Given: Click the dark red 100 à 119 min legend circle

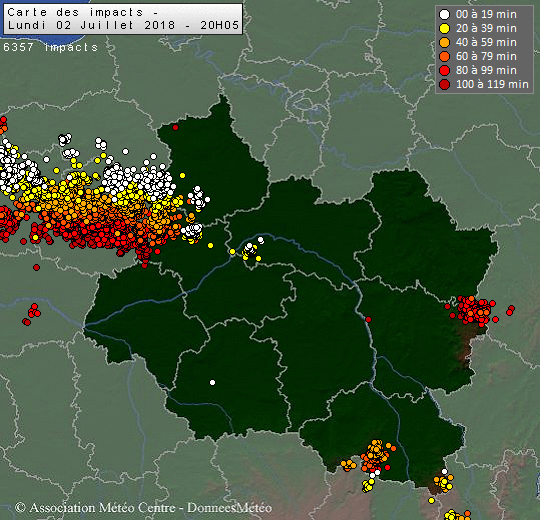Looking at the screenshot, I should pos(445,84).
